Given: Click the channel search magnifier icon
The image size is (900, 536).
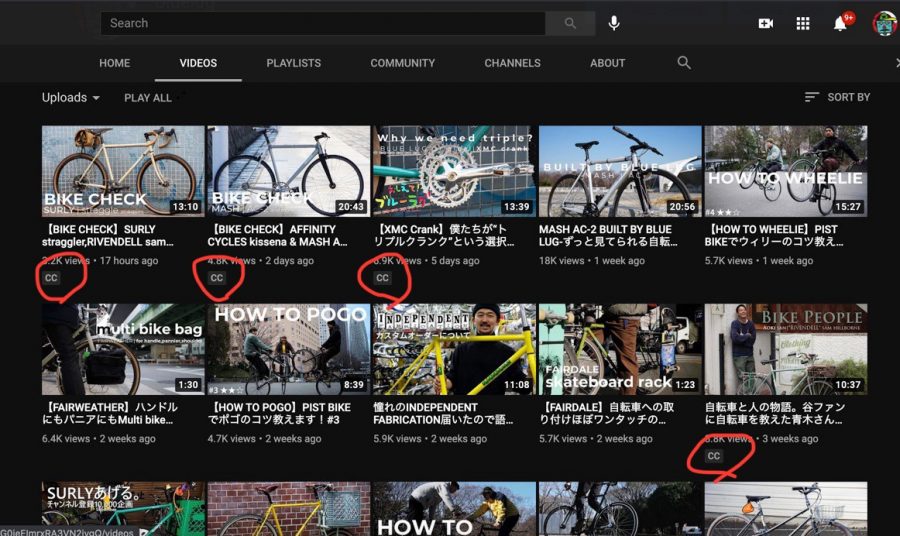Looking at the screenshot, I should click(684, 63).
